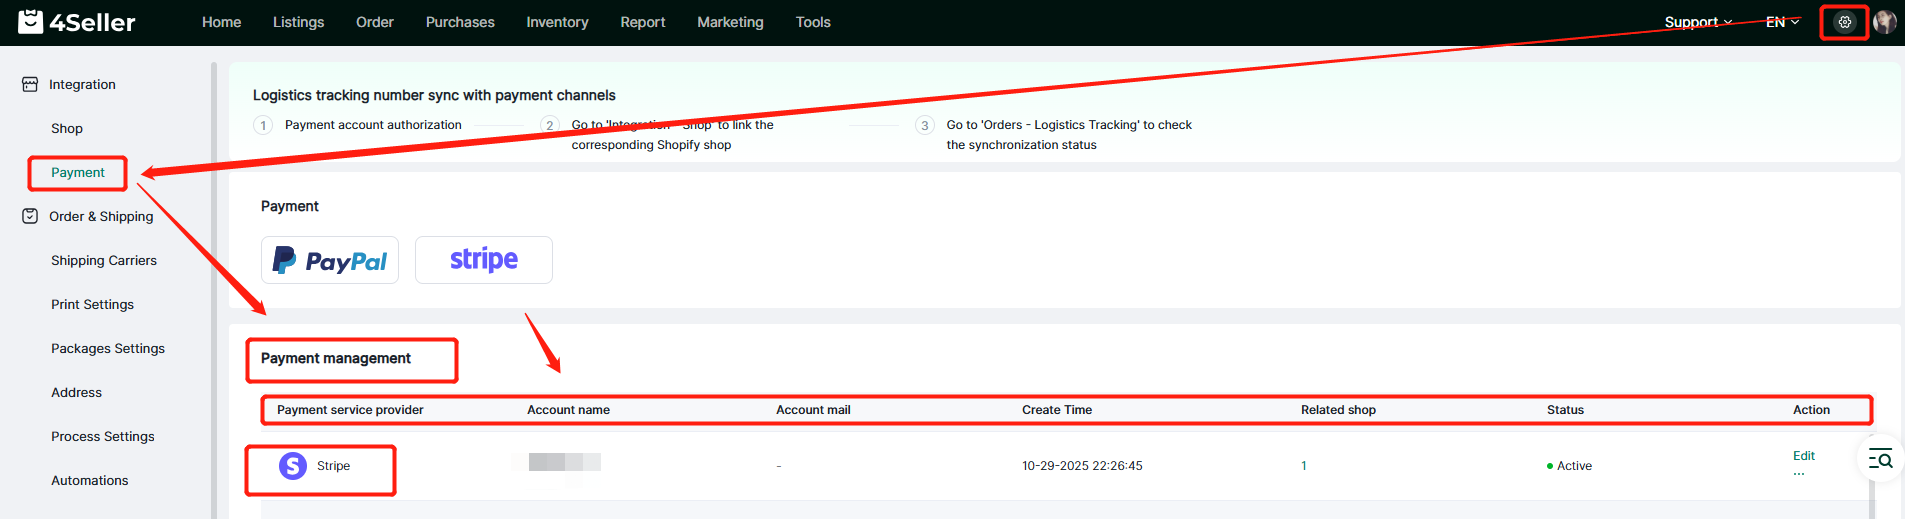Expand the Support dropdown
Screen dimensions: 1905x519
1697,22
